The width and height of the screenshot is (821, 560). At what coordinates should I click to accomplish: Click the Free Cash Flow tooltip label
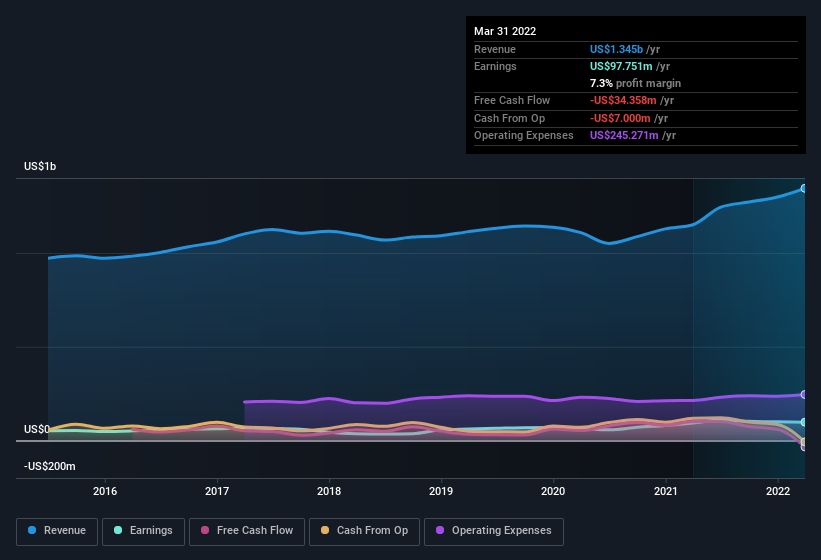click(512, 100)
